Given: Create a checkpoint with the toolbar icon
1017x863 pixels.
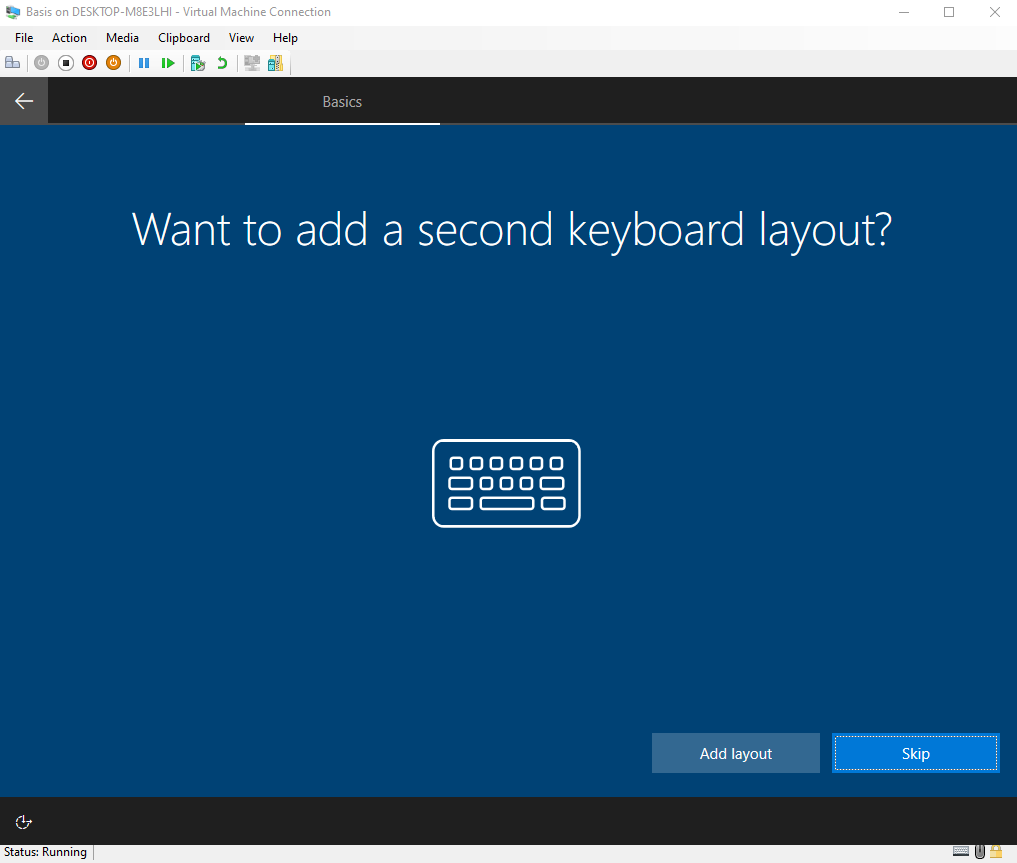Looking at the screenshot, I should click(198, 63).
